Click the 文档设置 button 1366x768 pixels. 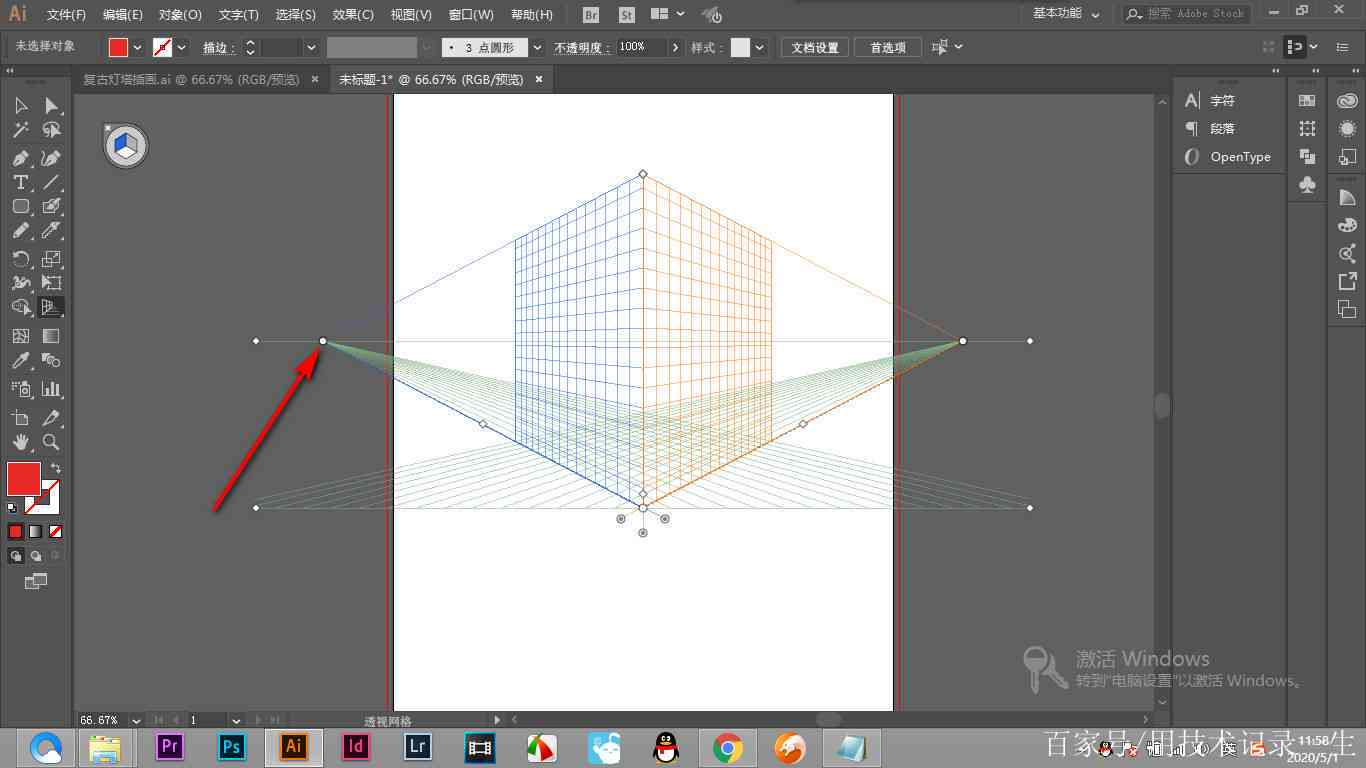click(815, 47)
